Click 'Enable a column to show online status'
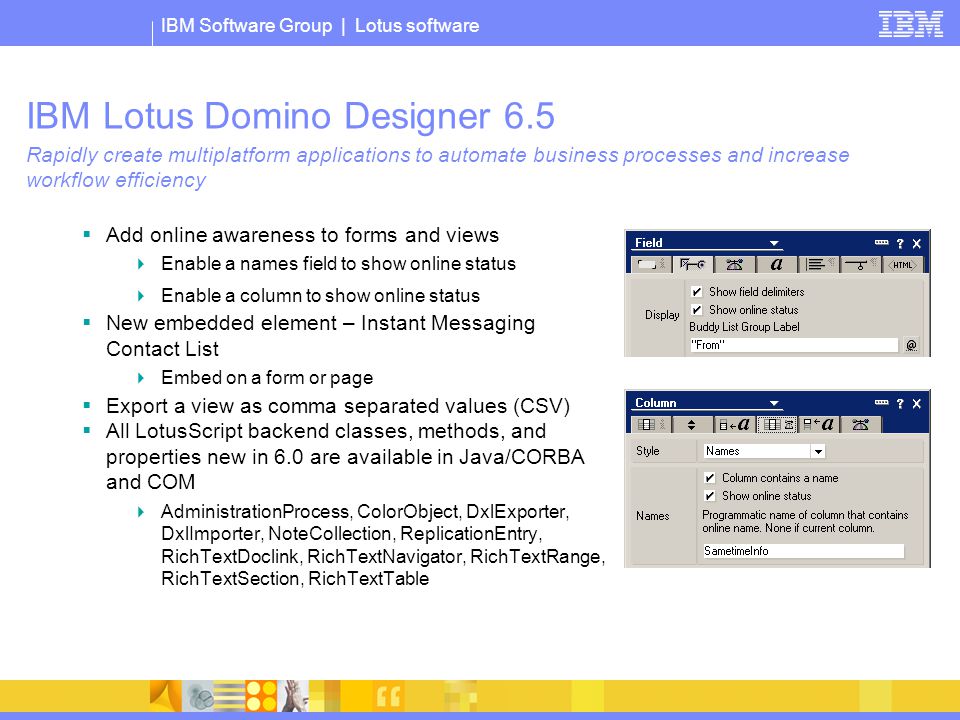 coord(320,296)
